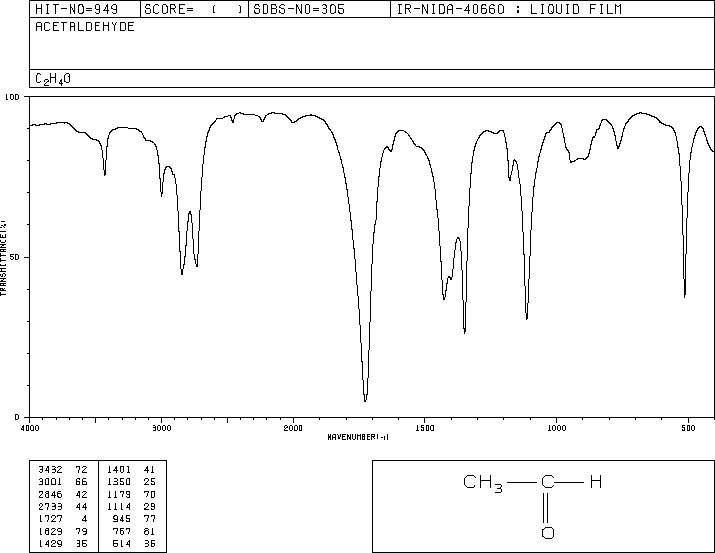715x553 pixels.
Task: Click the 4000 wavenumber axis label
Action: [30, 427]
